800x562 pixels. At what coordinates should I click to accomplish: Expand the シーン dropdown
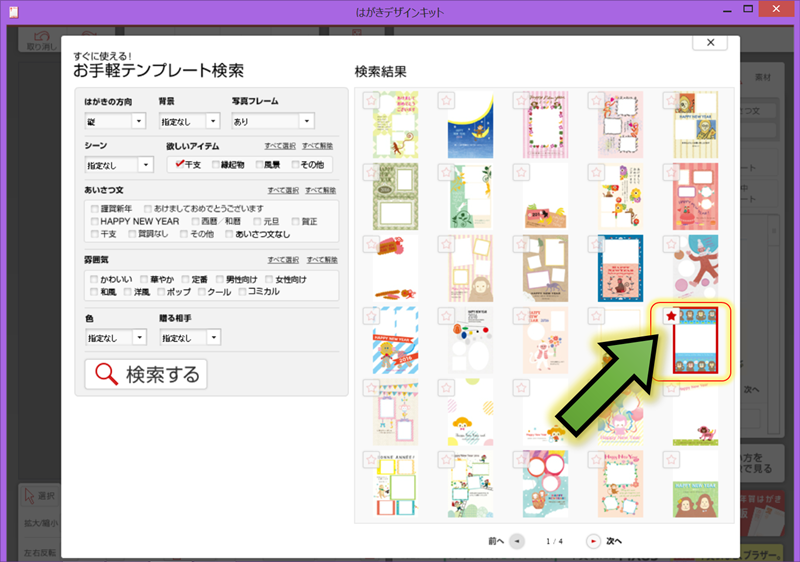pos(146,165)
